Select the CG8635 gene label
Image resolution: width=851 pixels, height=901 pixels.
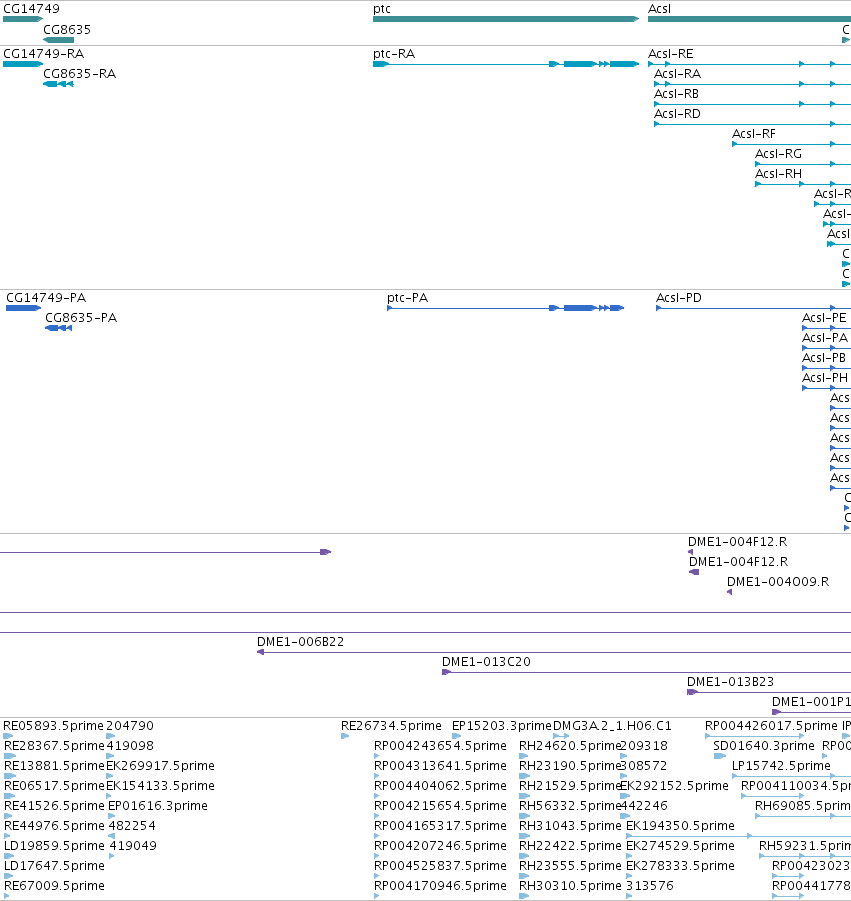pyautogui.click(x=67, y=29)
